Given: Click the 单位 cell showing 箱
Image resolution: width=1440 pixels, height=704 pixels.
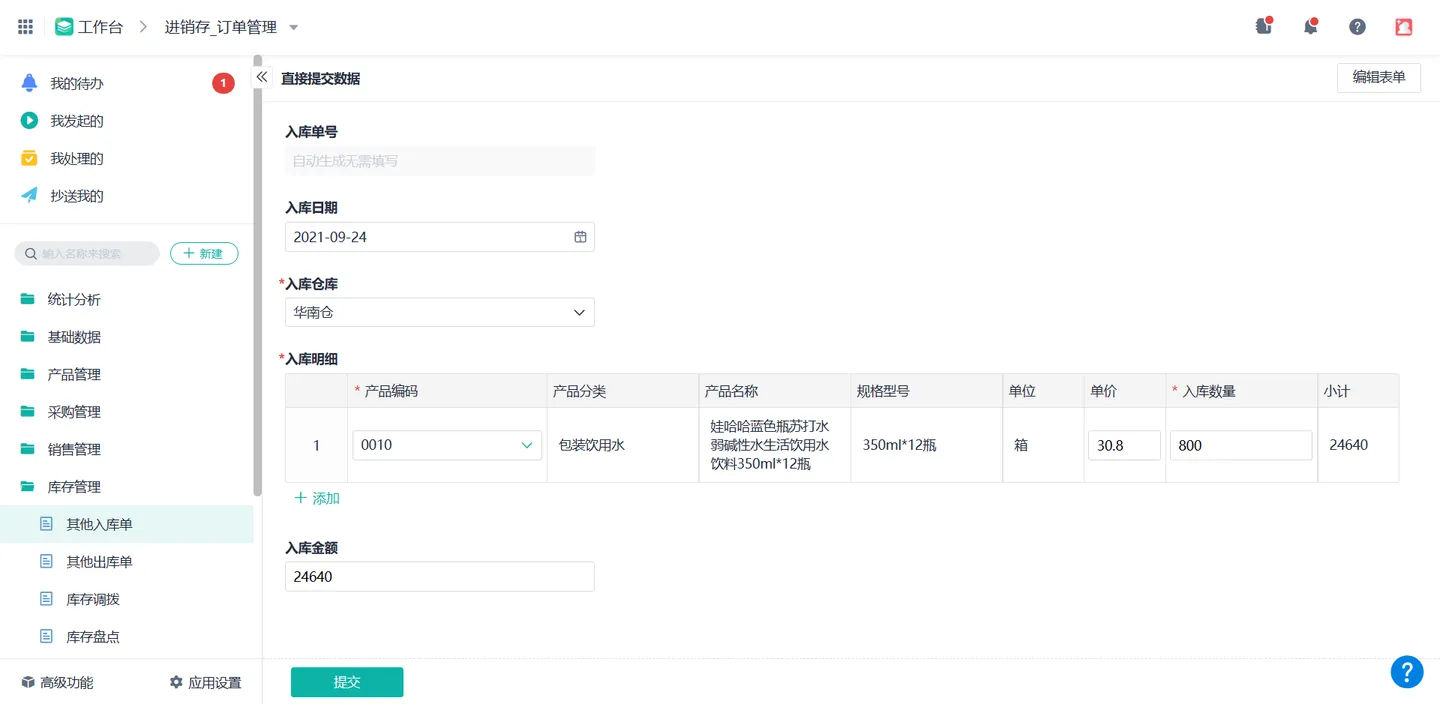Looking at the screenshot, I should tap(1043, 445).
